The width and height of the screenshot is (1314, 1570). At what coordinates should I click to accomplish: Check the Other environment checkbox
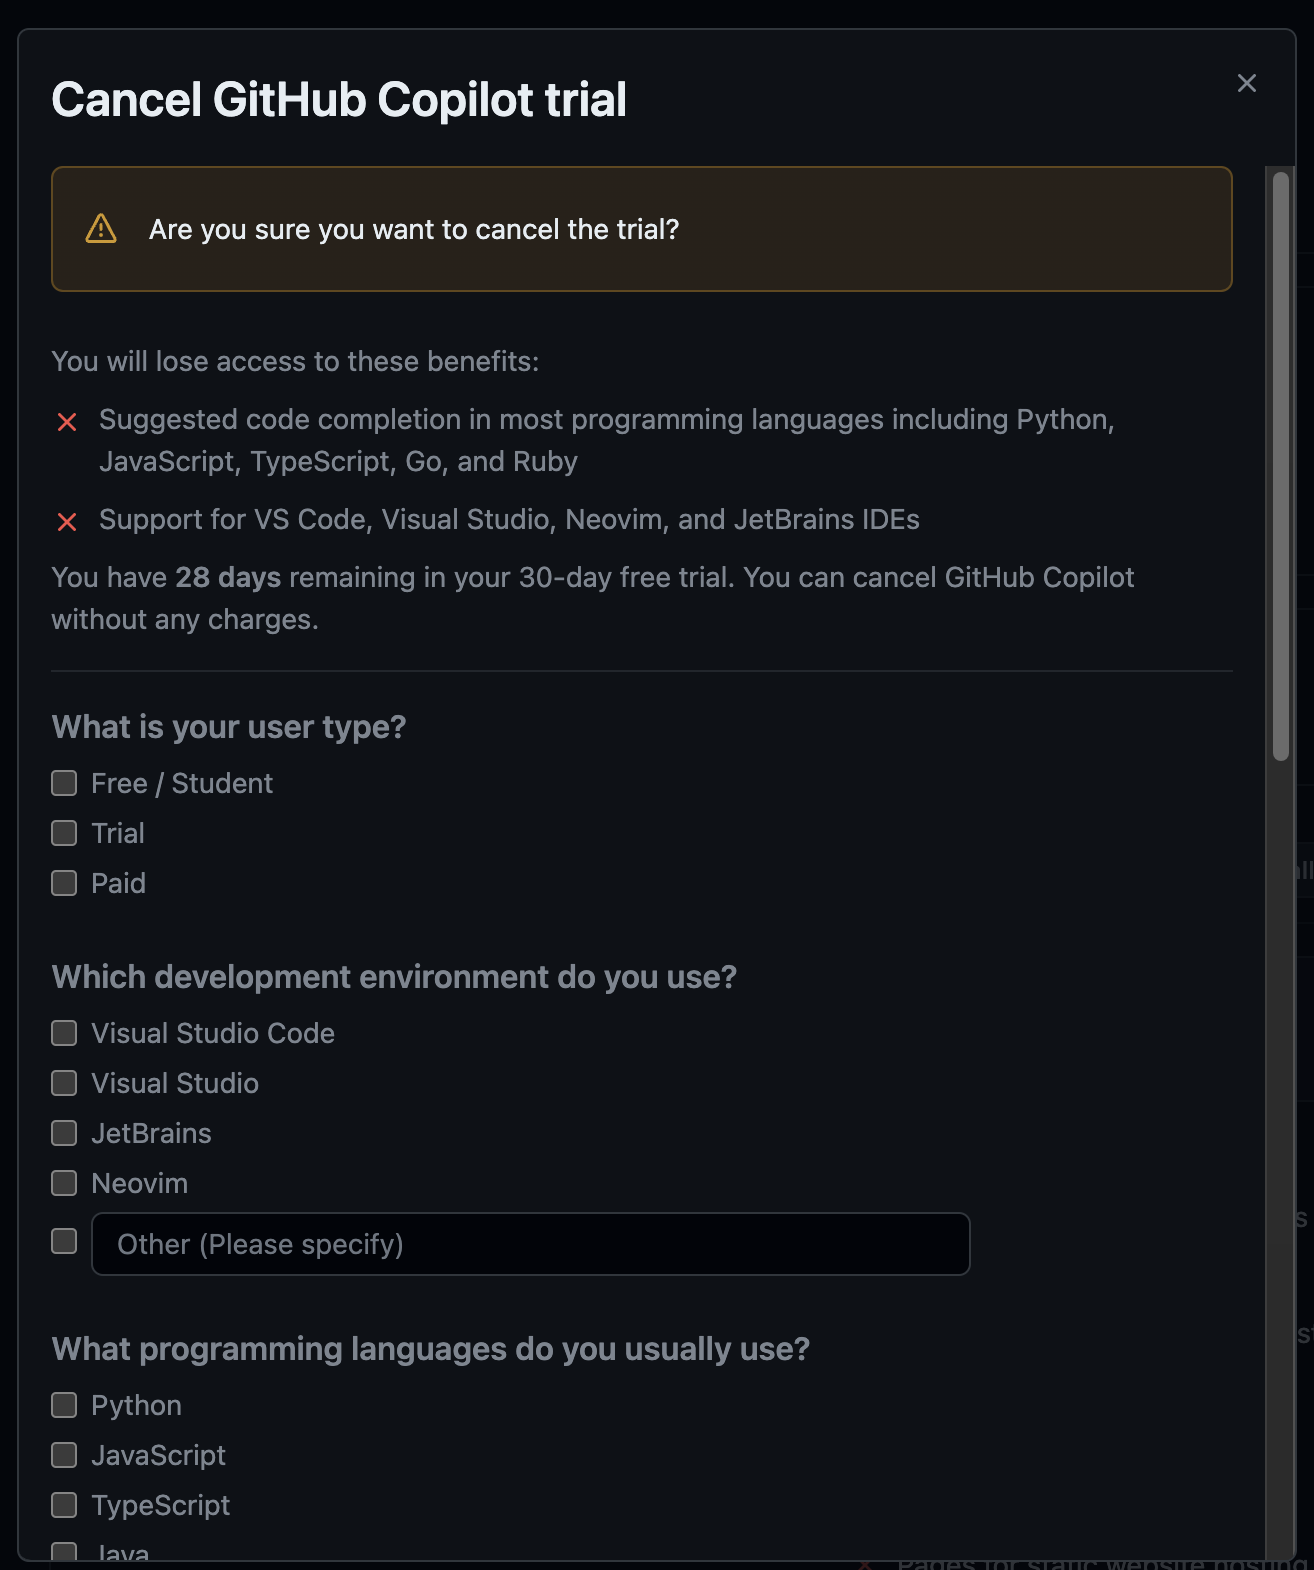pyautogui.click(x=64, y=1241)
